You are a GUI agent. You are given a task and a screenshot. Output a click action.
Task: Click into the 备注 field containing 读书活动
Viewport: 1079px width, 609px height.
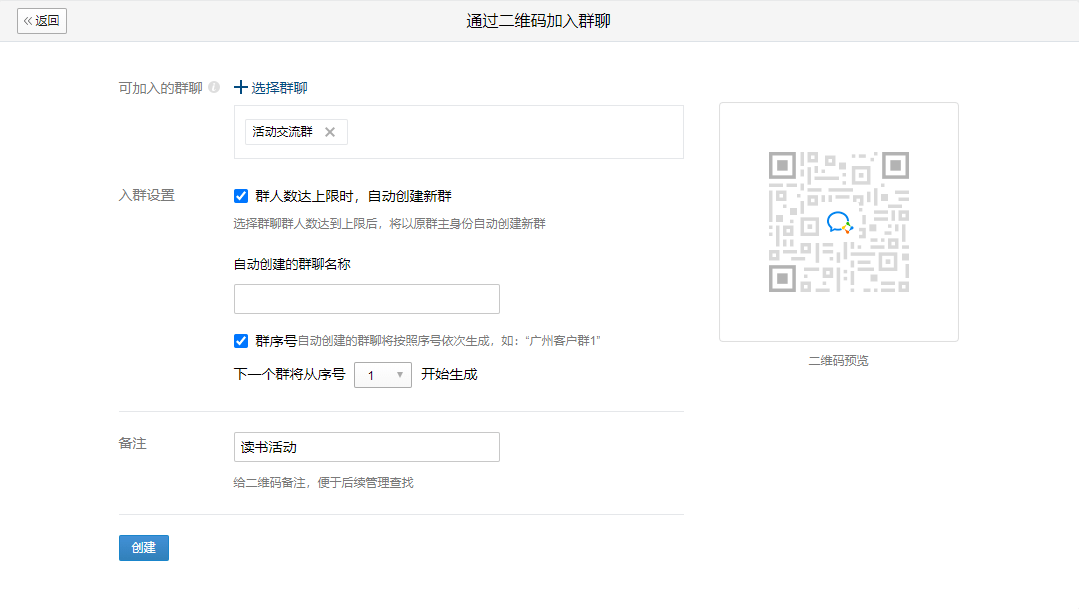click(x=366, y=447)
